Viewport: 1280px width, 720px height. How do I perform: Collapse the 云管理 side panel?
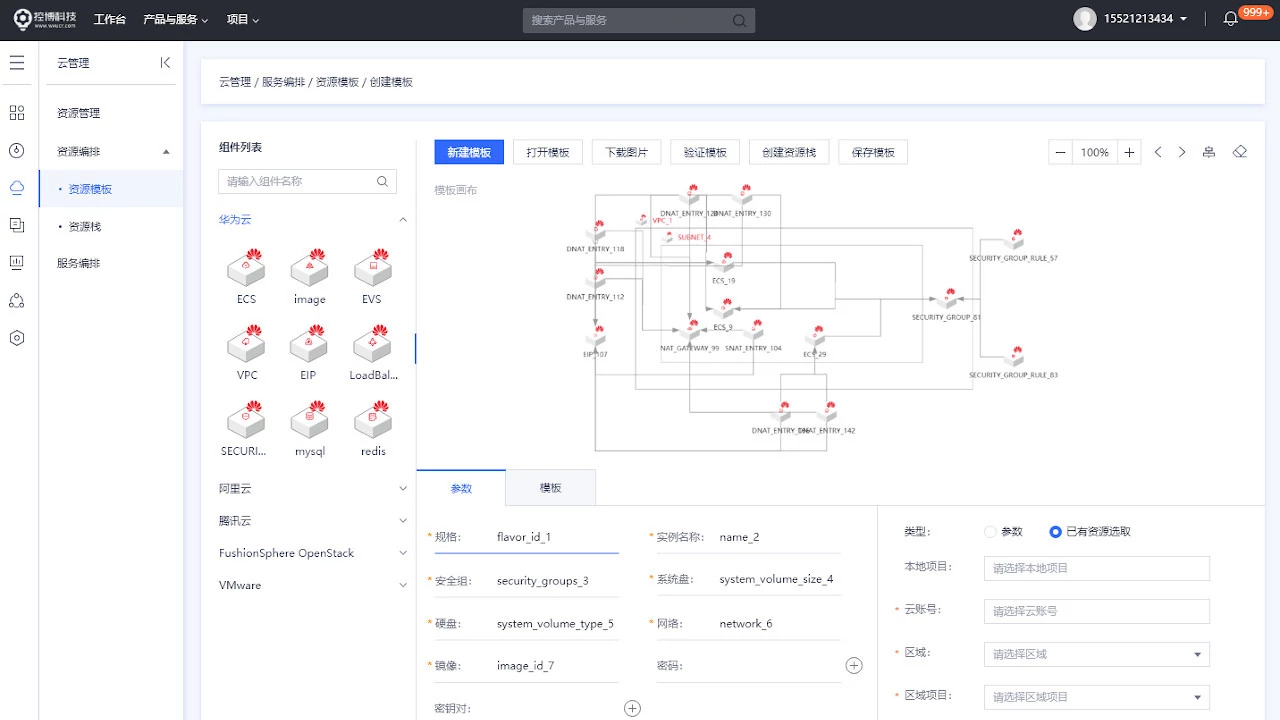click(165, 63)
